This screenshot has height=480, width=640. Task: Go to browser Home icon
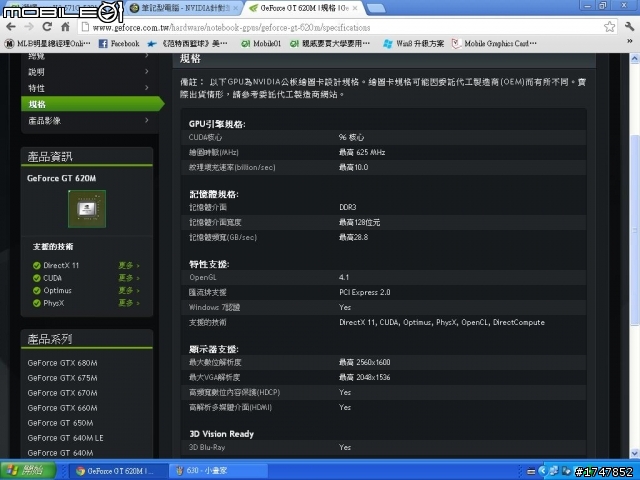[x=65, y=27]
